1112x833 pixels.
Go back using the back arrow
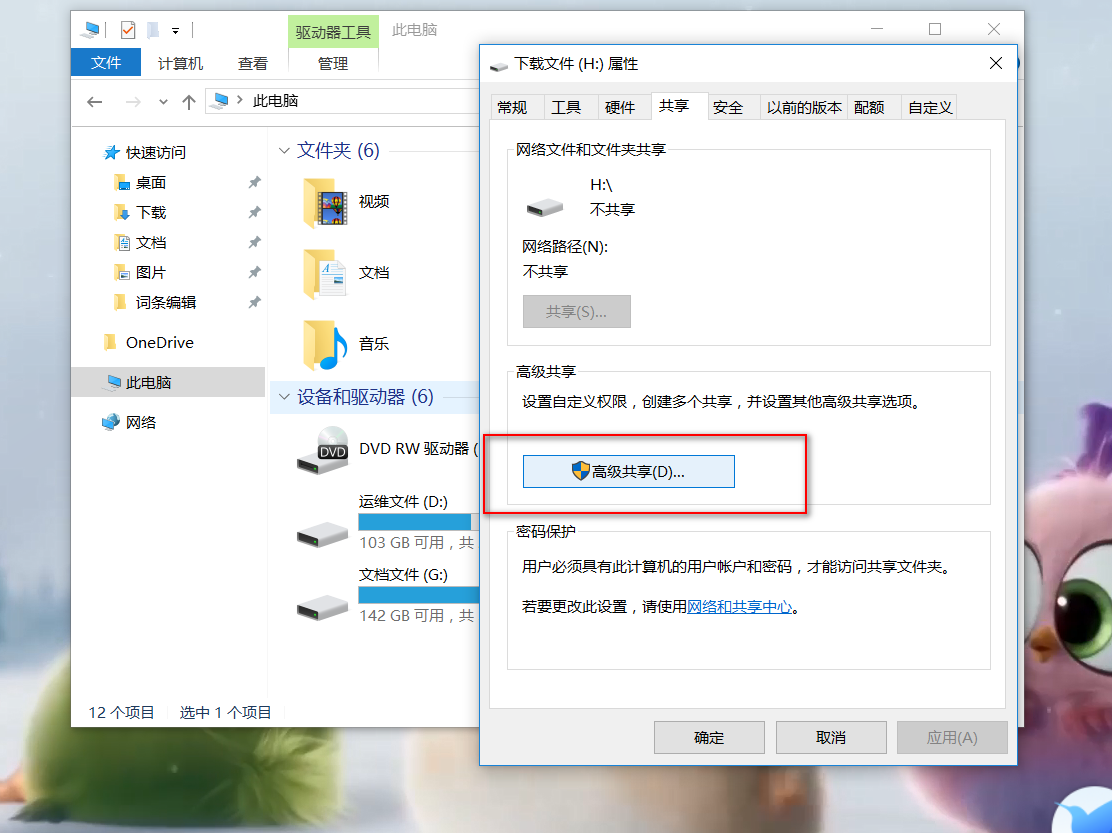94,102
